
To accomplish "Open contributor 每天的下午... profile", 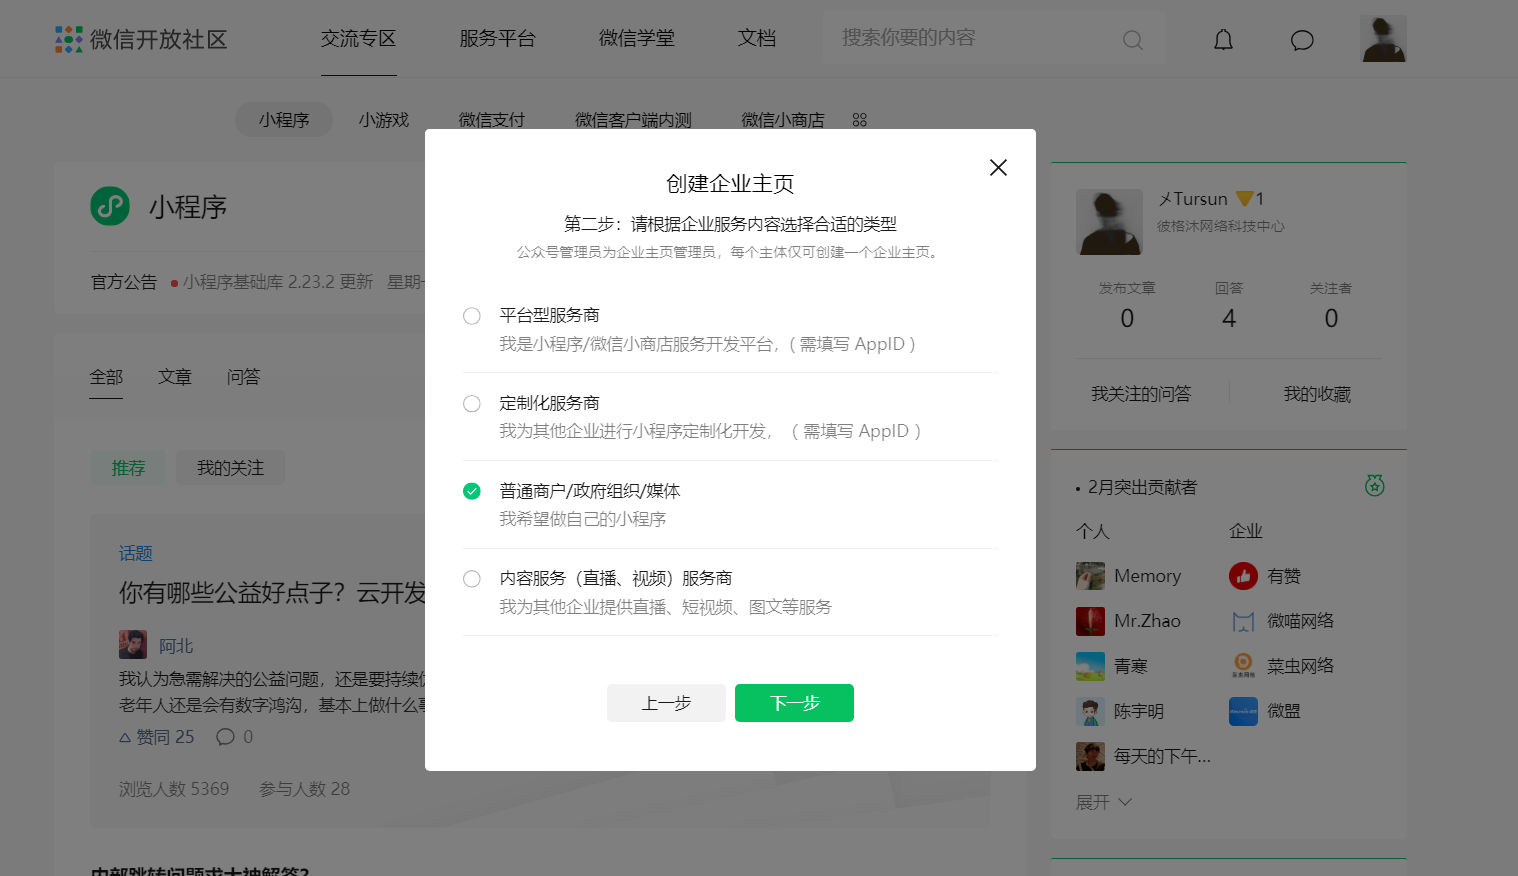I will pyautogui.click(x=1163, y=757).
